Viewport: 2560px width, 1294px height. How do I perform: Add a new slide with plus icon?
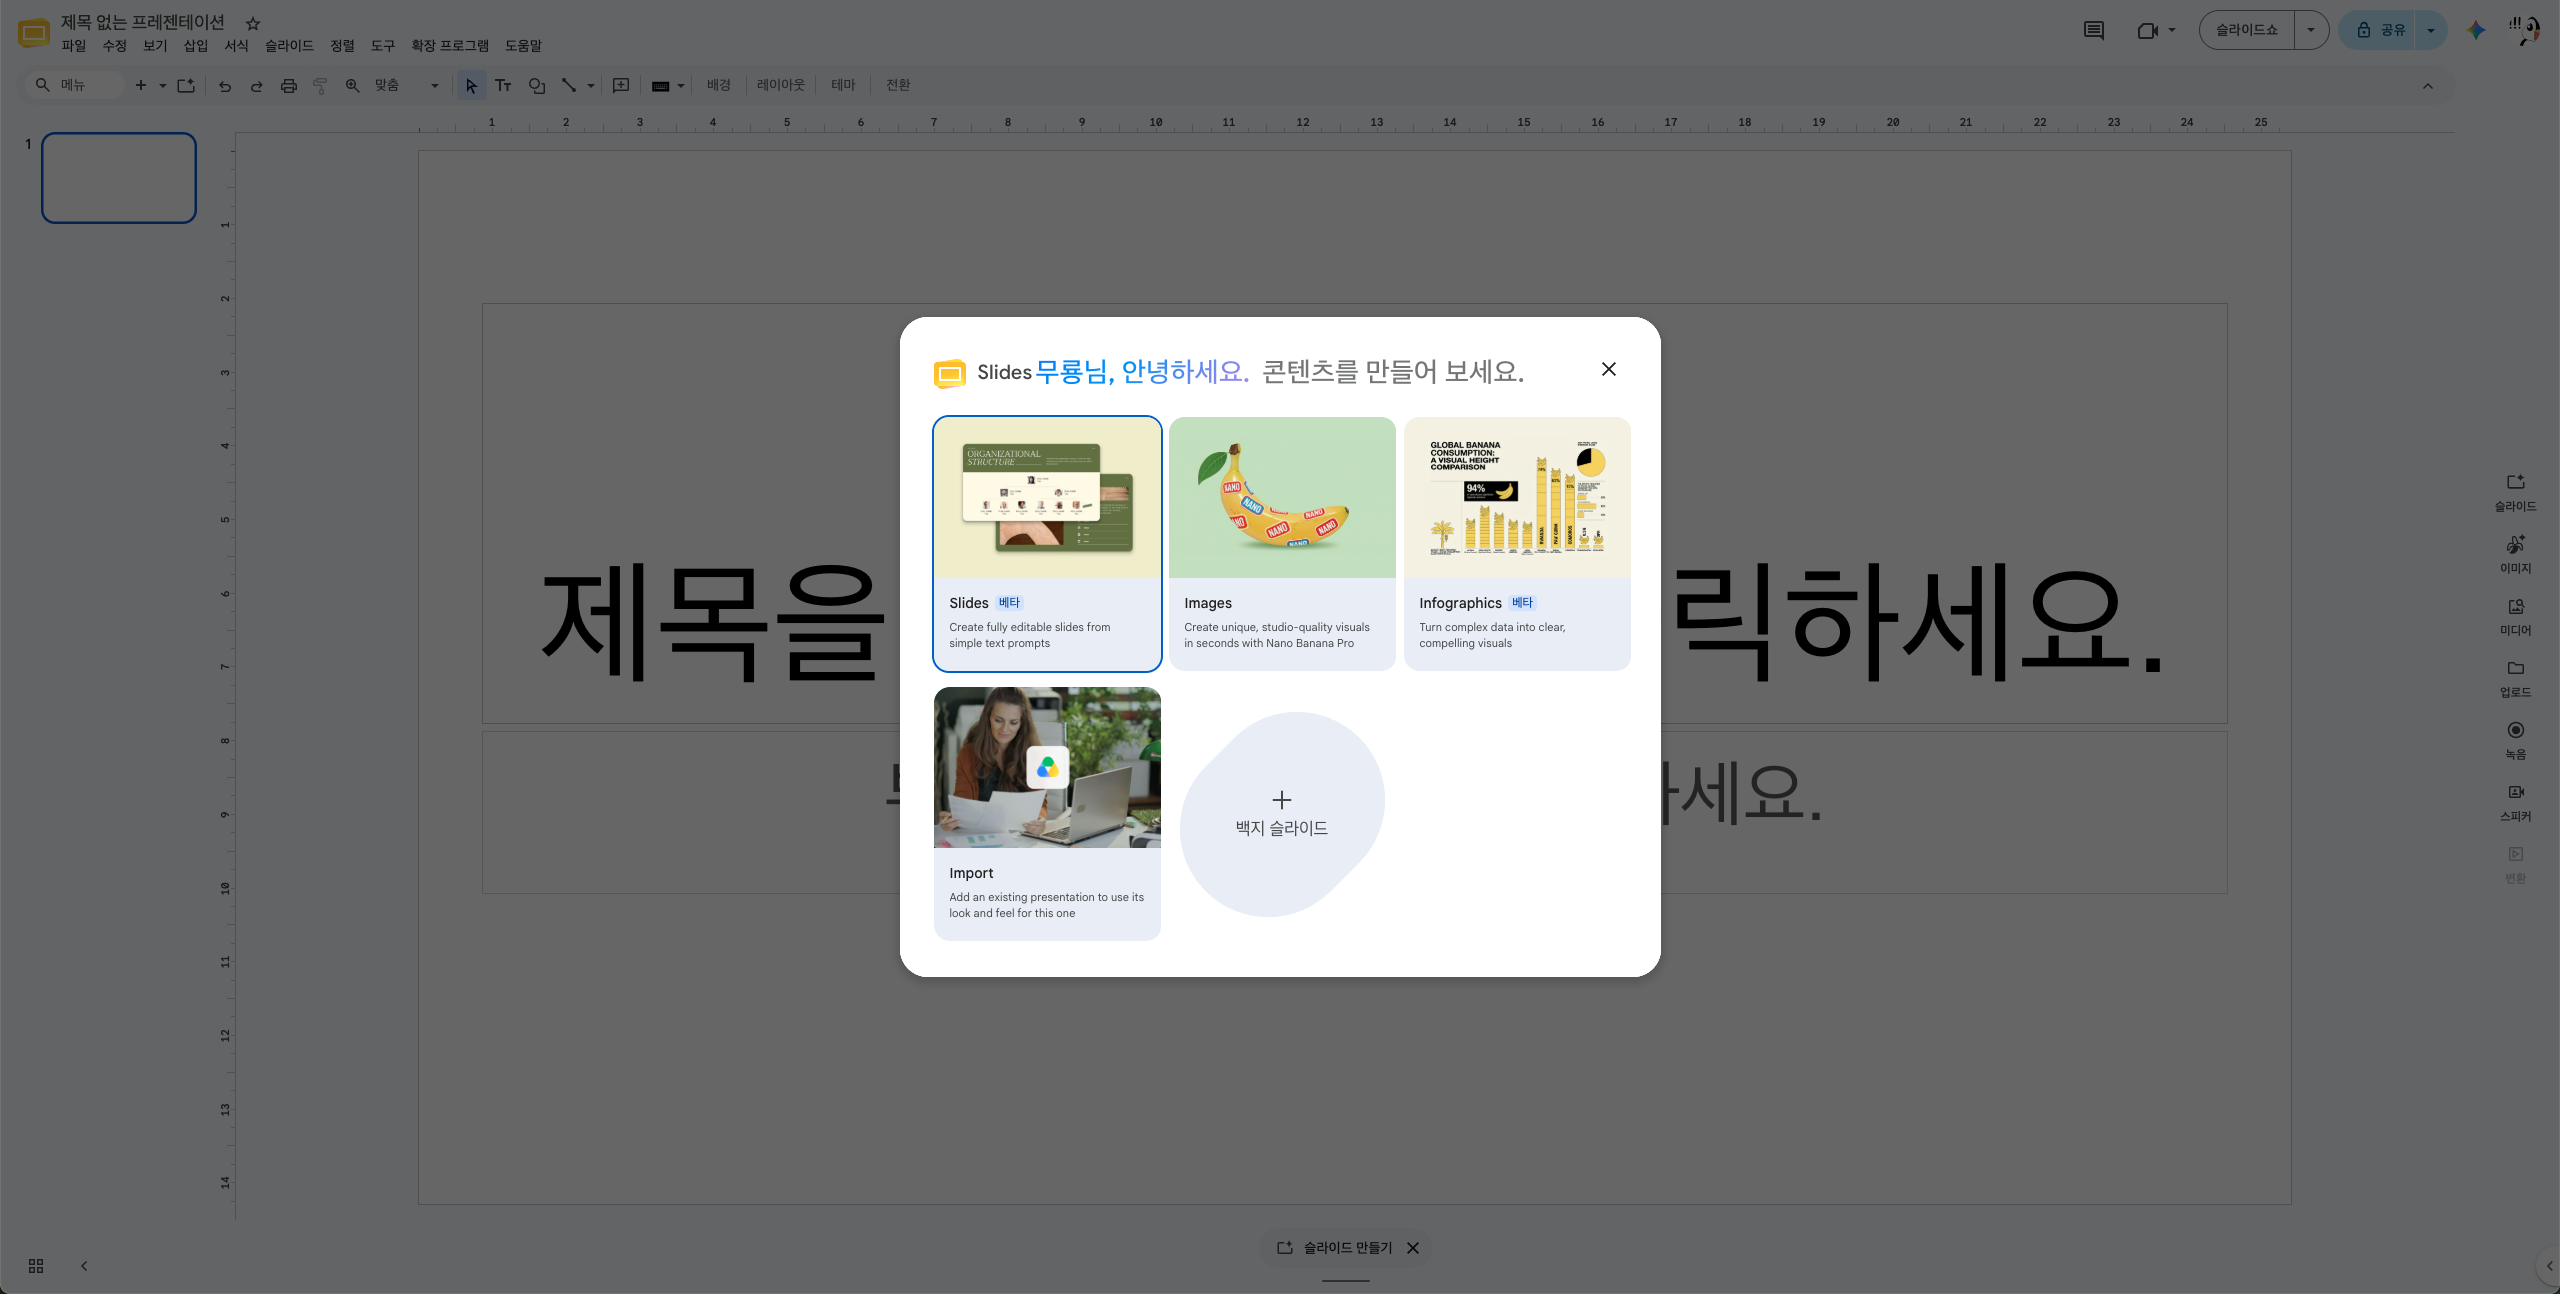click(x=141, y=85)
